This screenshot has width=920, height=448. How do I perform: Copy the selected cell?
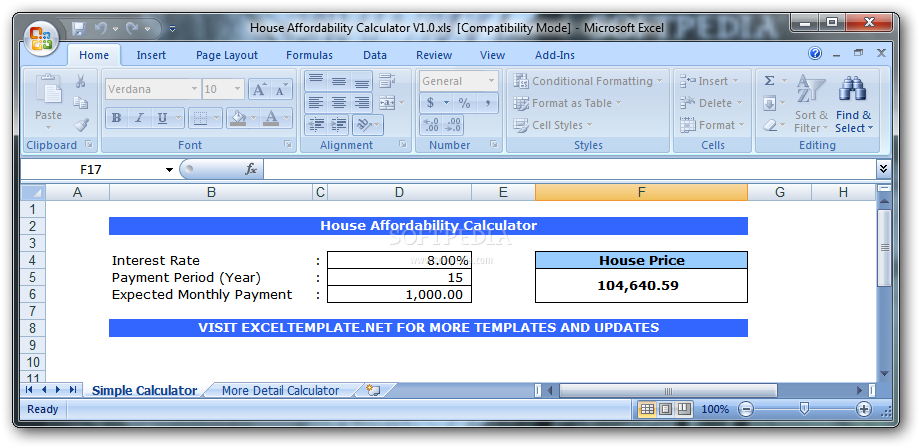(80, 103)
